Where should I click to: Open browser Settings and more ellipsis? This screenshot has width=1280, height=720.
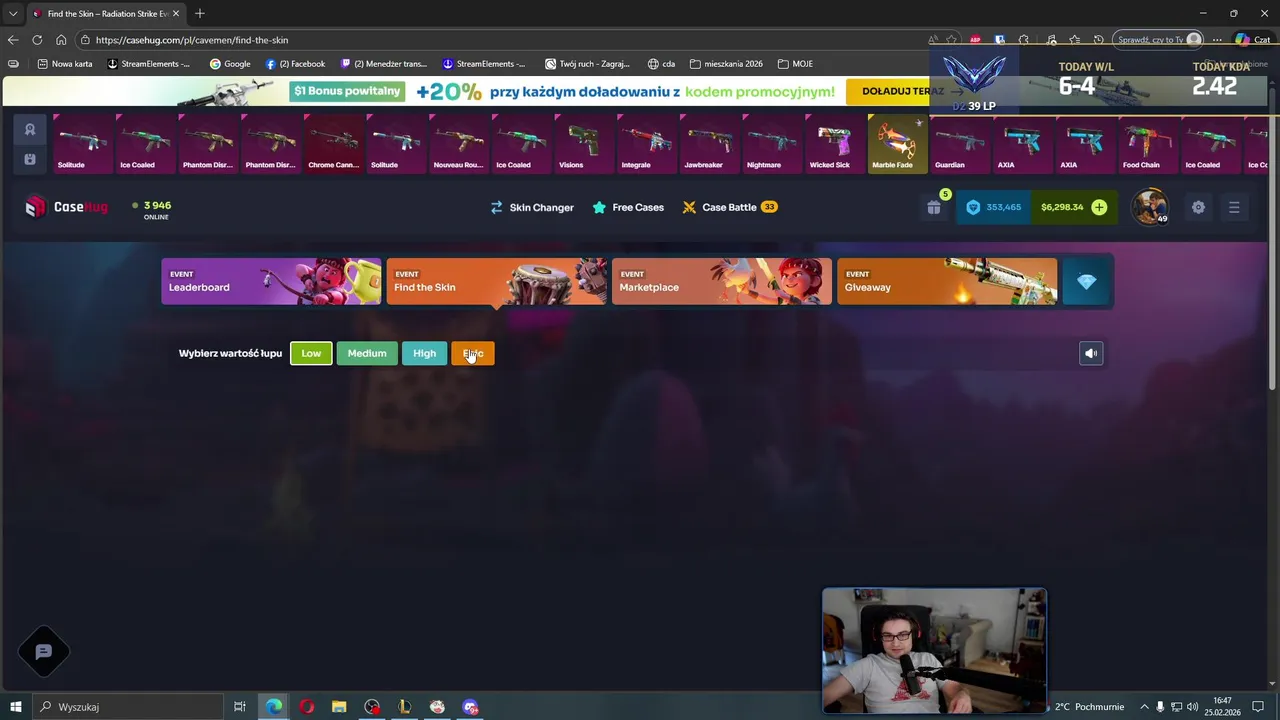point(1217,40)
